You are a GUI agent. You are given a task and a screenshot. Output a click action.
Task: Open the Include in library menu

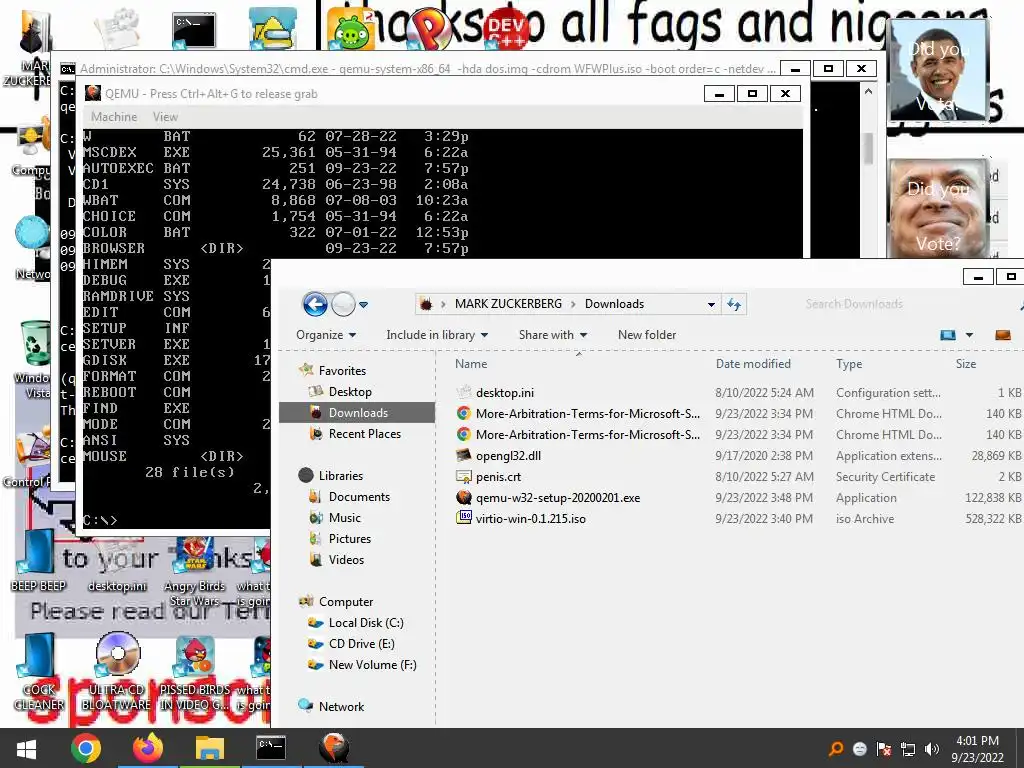(x=437, y=335)
